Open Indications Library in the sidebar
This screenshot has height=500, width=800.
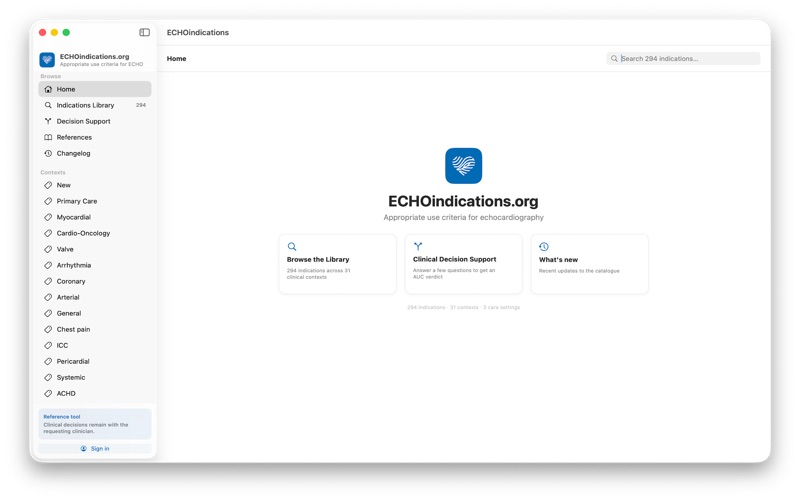95,105
